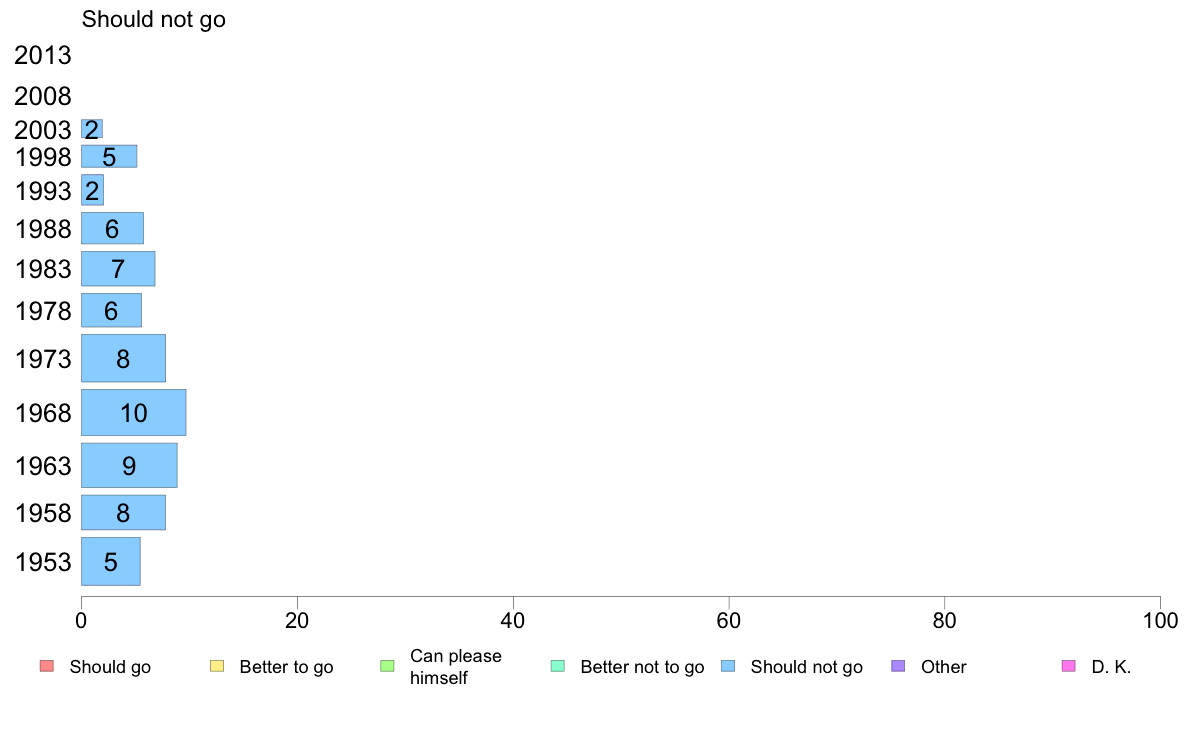
Task: Click the 1988 bar labeled 6
Action: [x=112, y=228]
